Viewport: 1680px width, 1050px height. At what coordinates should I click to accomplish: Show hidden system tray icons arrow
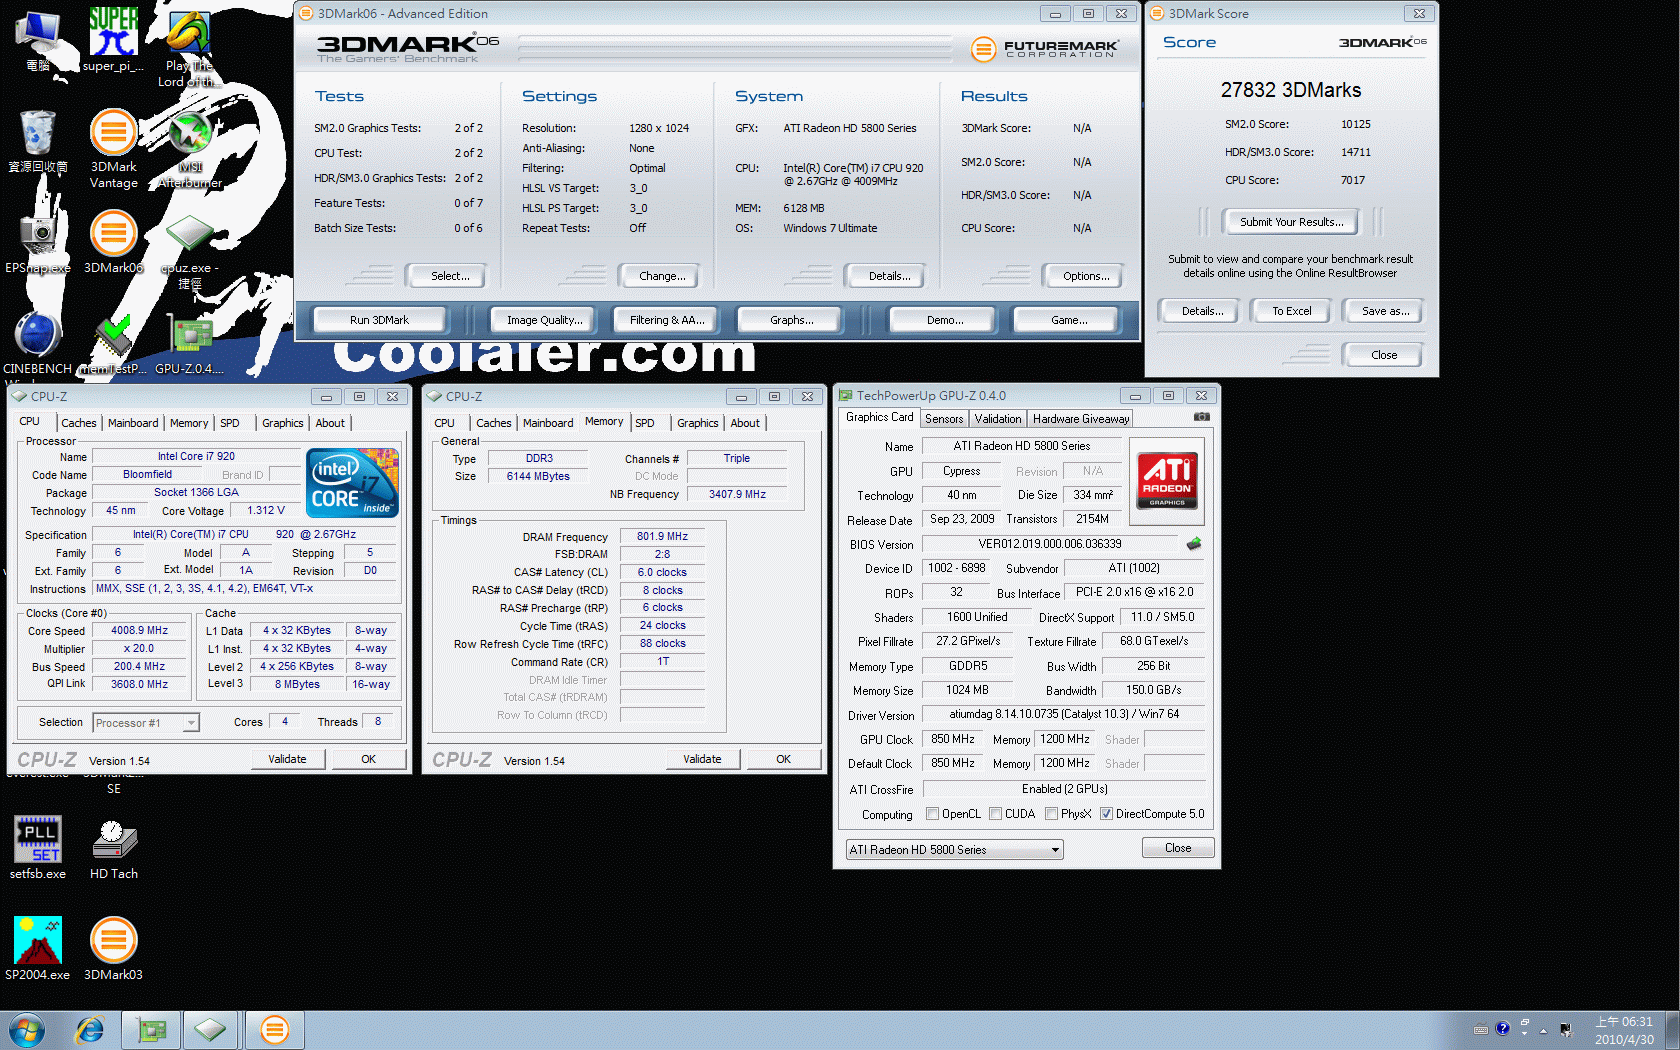click(1543, 1030)
